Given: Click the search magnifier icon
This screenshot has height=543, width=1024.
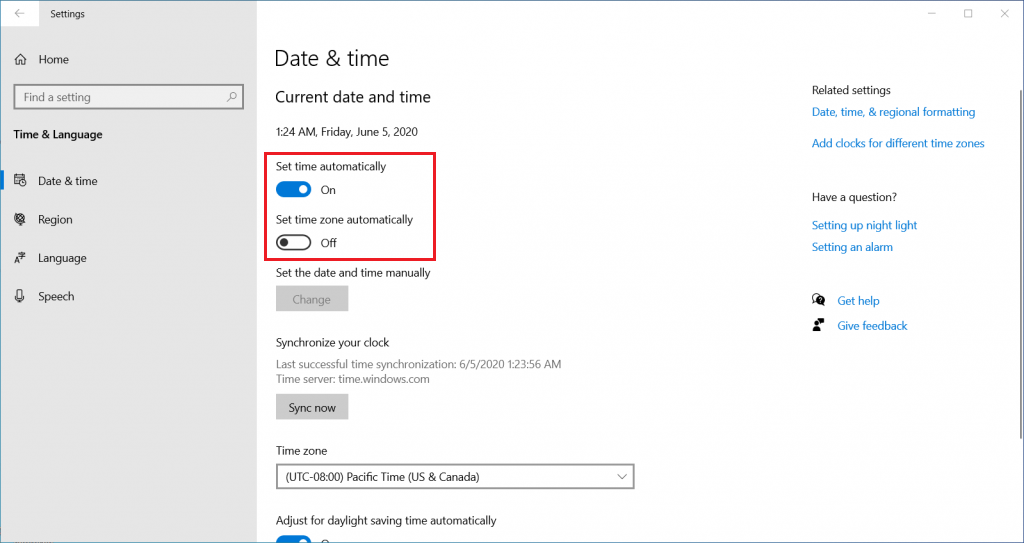Looking at the screenshot, I should tap(231, 97).
